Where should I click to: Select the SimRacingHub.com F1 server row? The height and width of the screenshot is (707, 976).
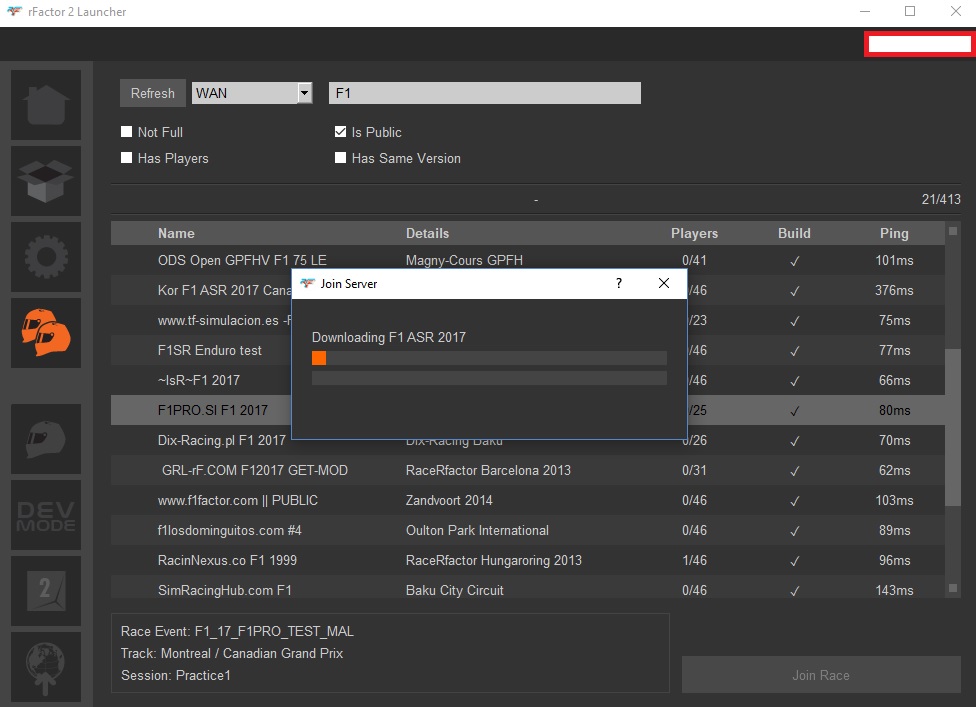point(400,590)
